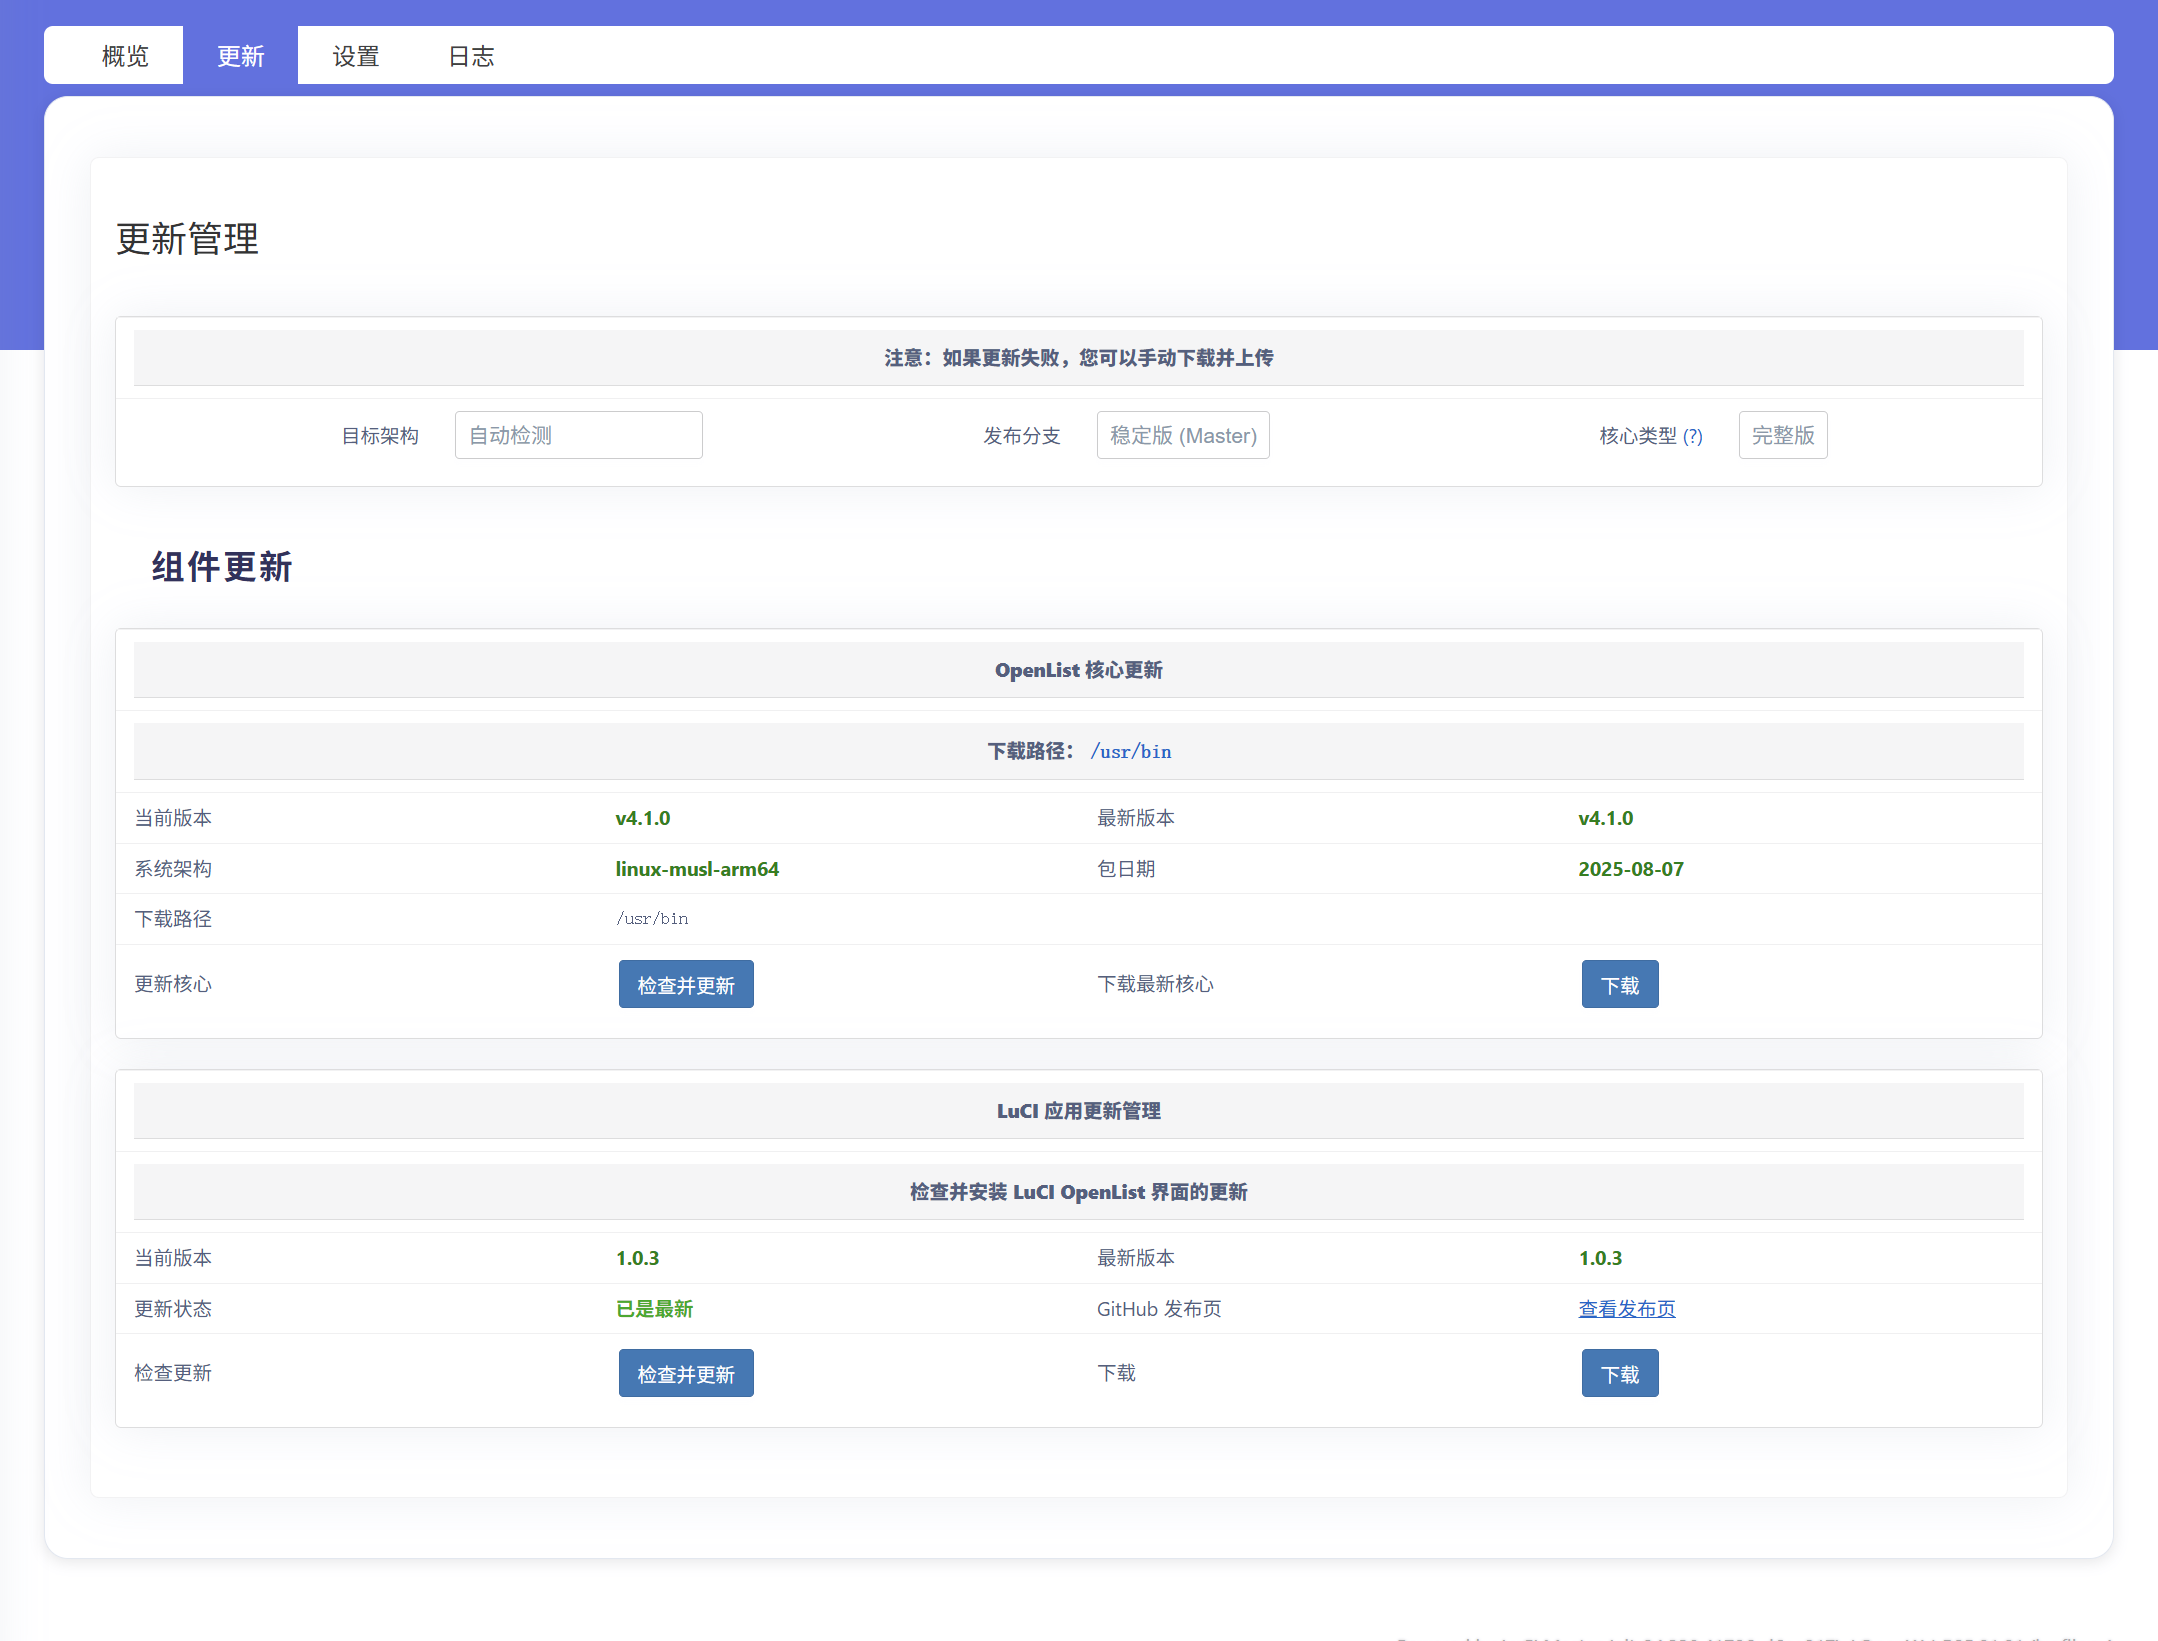The image size is (2158, 1641).
Task: Click the GitHub 发布页 label
Action: click(x=1159, y=1309)
